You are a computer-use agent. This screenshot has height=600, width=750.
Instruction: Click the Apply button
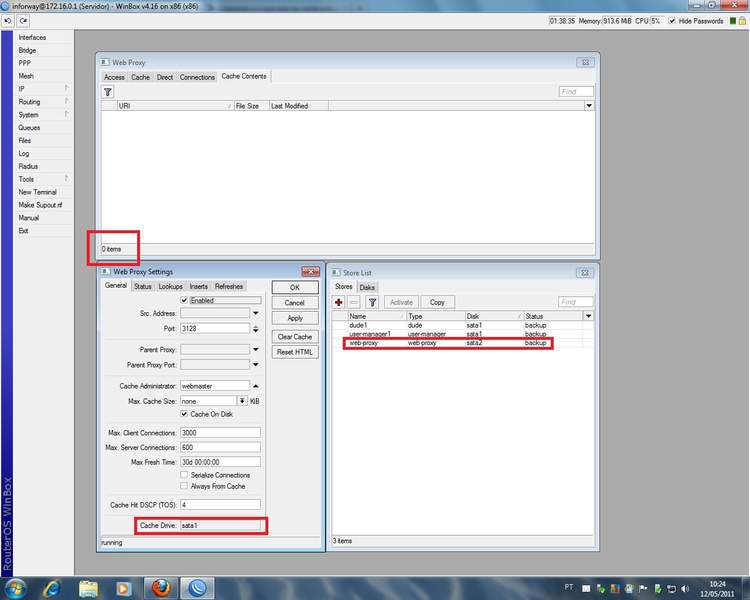(295, 318)
